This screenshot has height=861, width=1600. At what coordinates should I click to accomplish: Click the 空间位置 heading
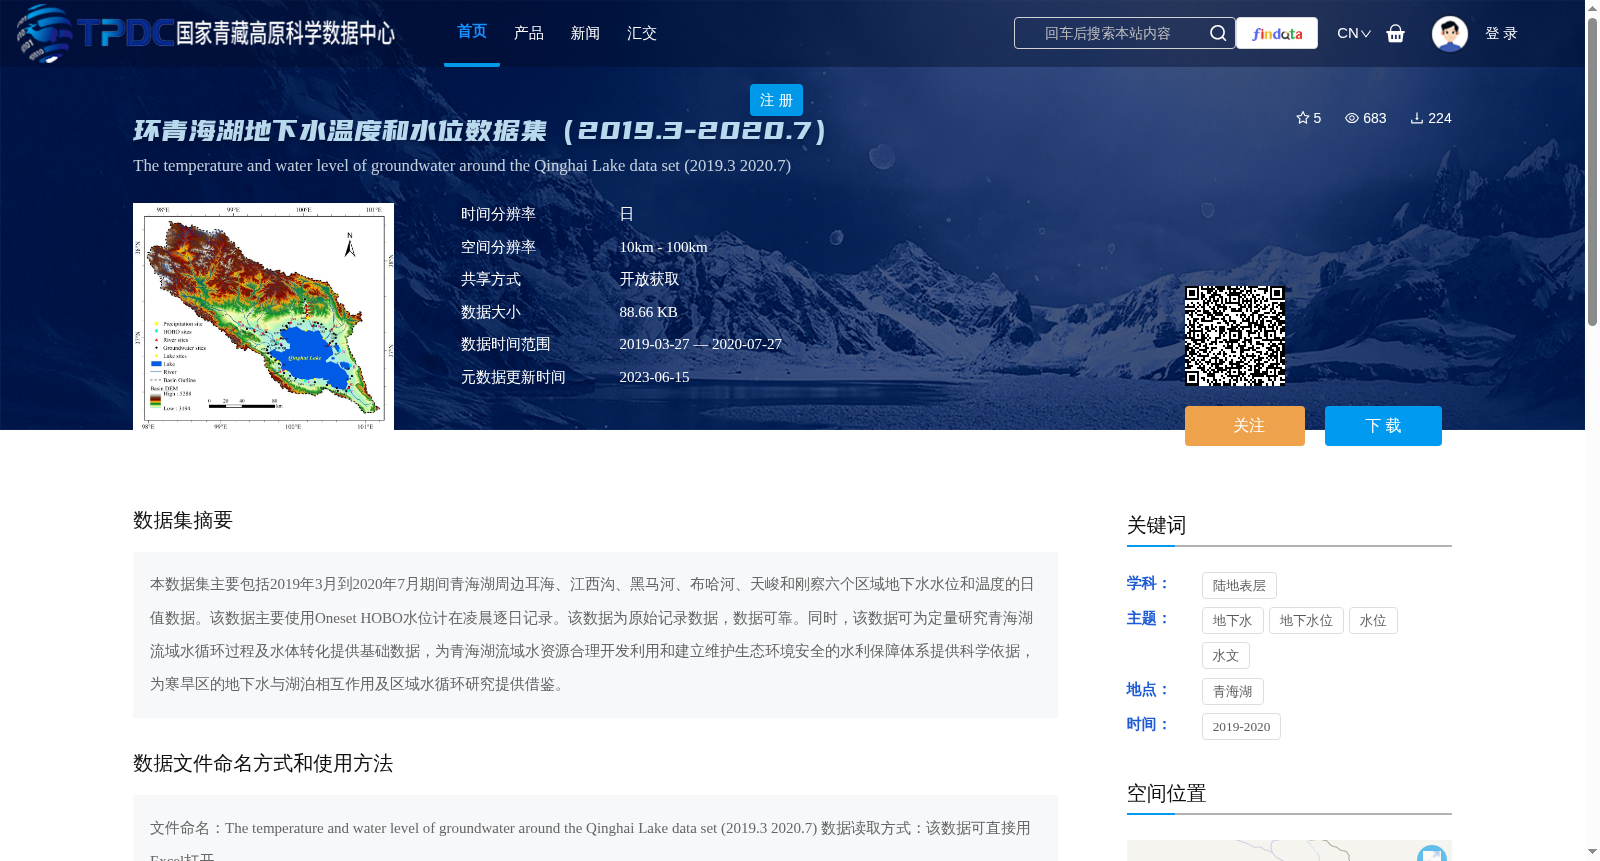click(1166, 793)
